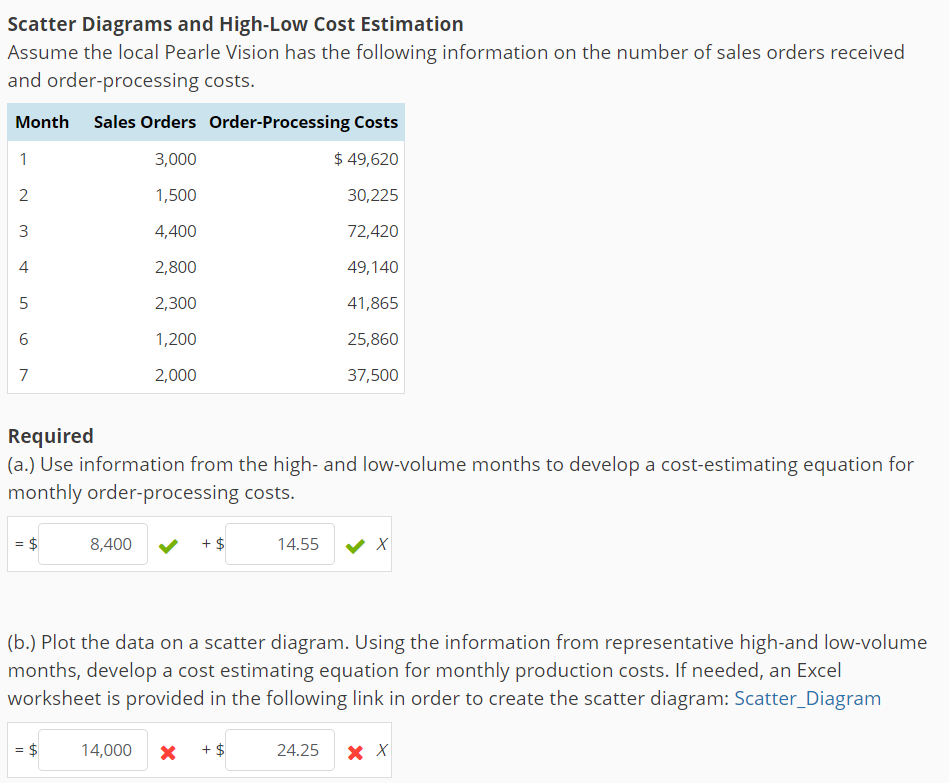949x783 pixels.
Task: Click the Sales Orders column header
Action: pos(143,121)
